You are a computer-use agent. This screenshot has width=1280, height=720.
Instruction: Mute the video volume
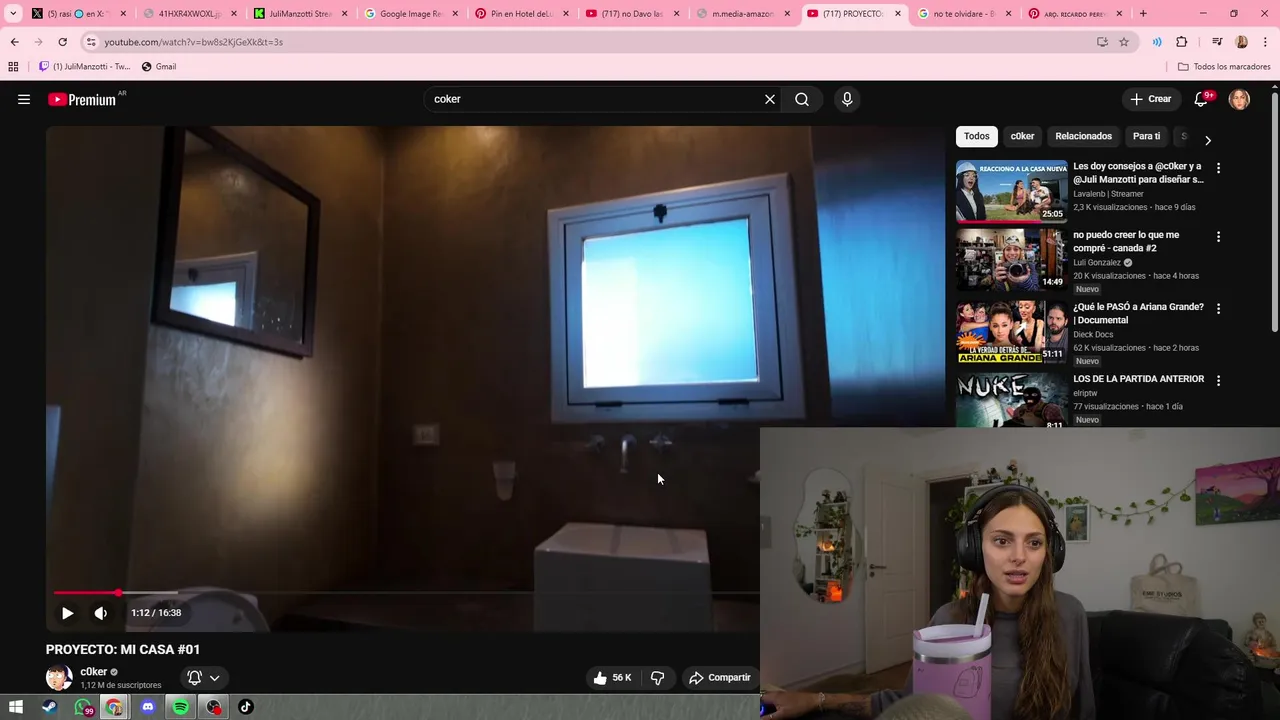click(x=101, y=613)
